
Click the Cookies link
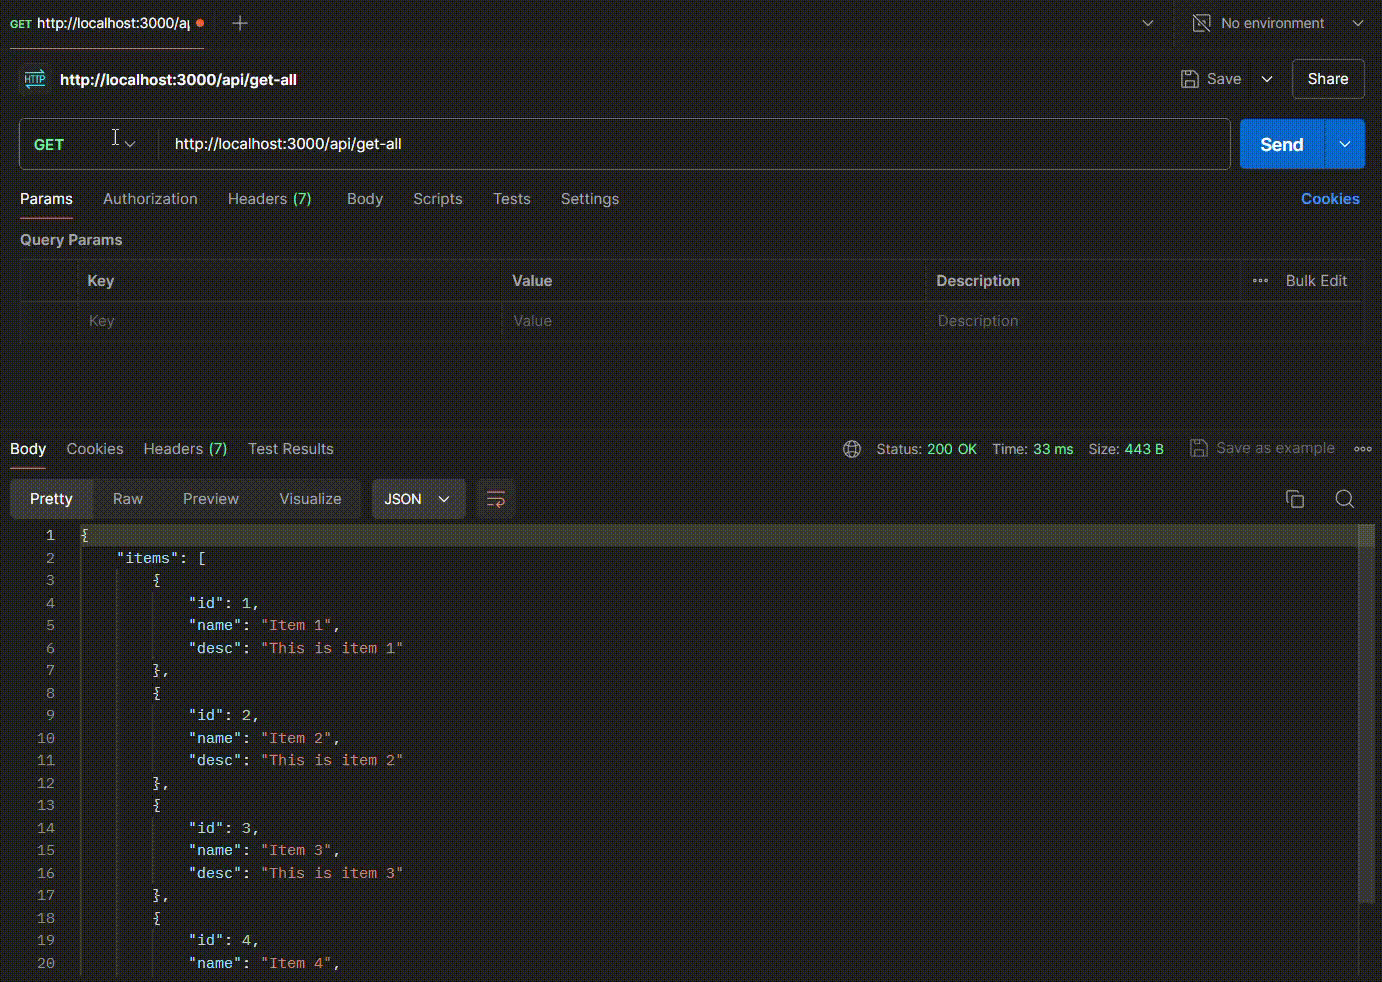pyautogui.click(x=1329, y=199)
